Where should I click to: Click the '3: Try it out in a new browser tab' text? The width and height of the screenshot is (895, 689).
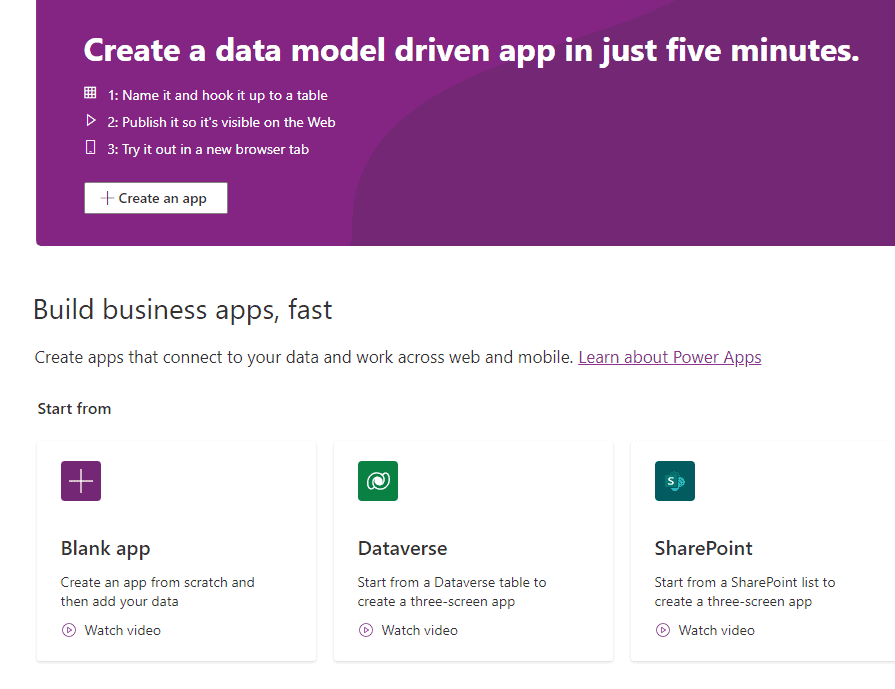[x=208, y=150]
